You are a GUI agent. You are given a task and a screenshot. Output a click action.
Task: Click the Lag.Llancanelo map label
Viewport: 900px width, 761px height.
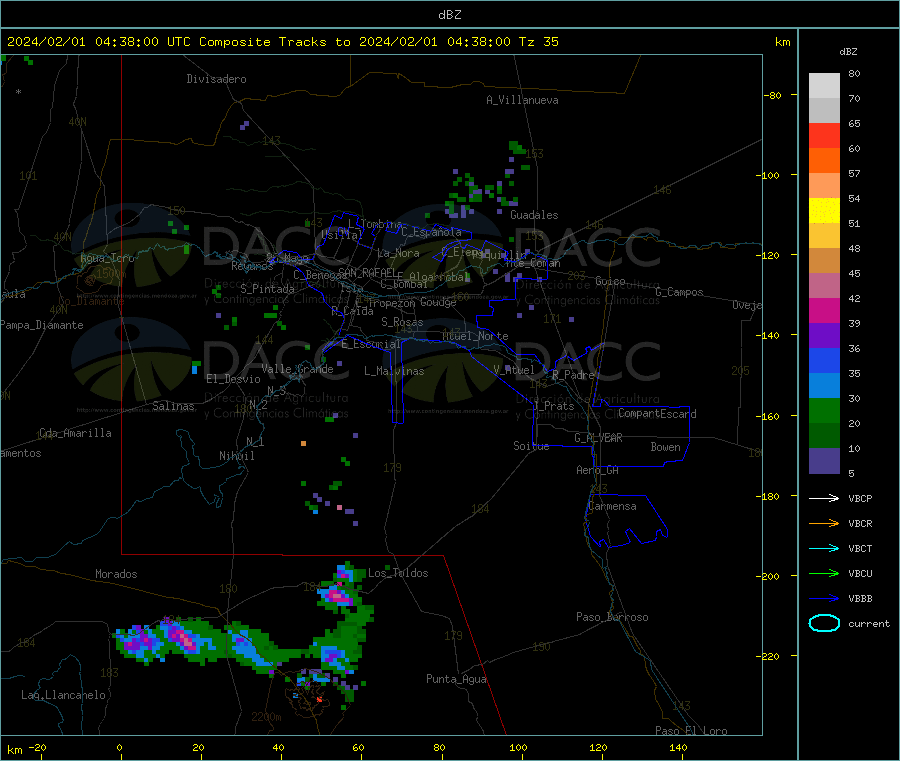point(64,695)
